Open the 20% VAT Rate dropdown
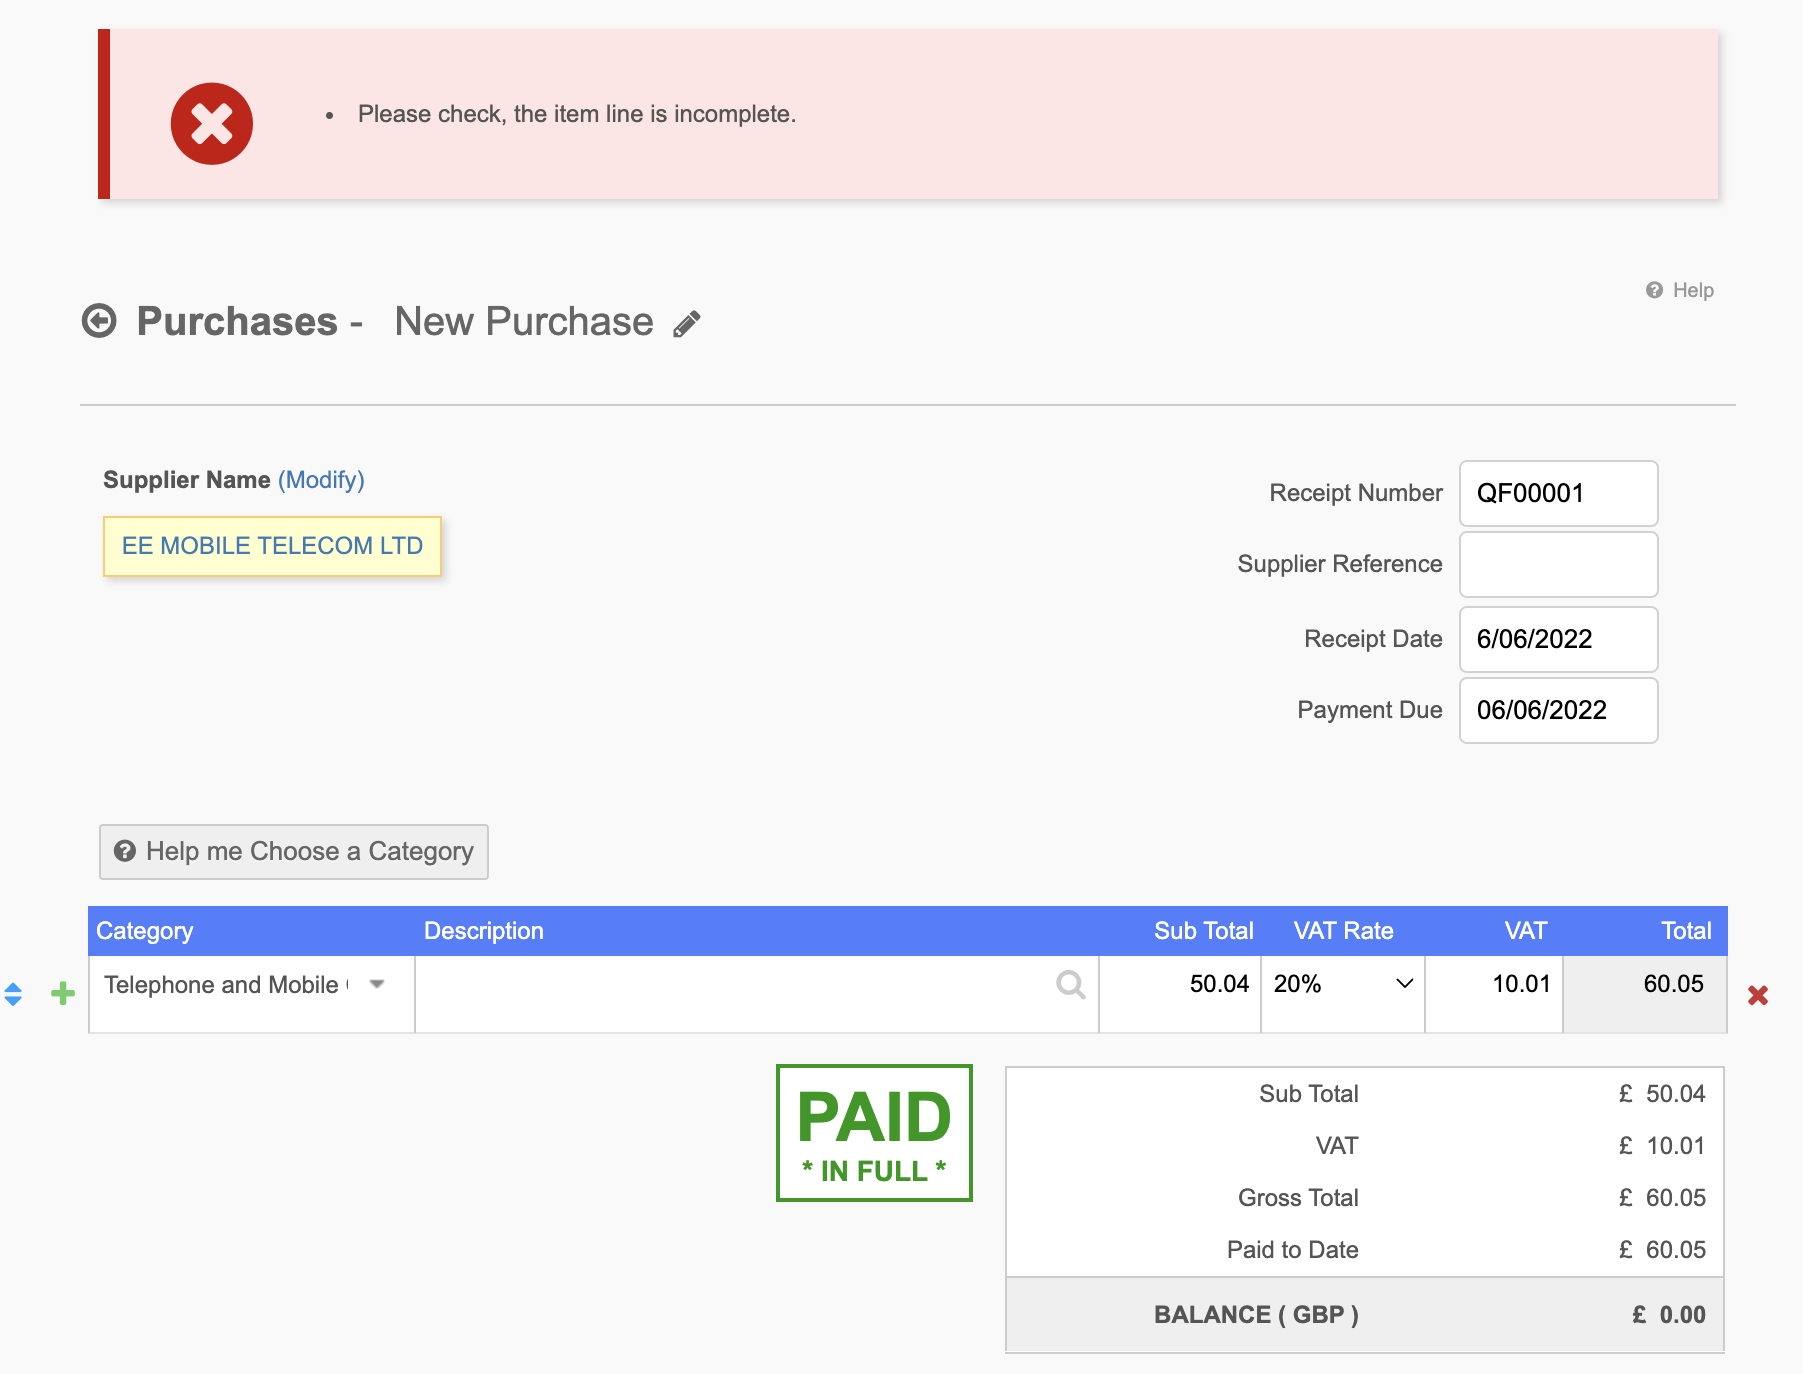This screenshot has width=1803, height=1374. 1343,984
